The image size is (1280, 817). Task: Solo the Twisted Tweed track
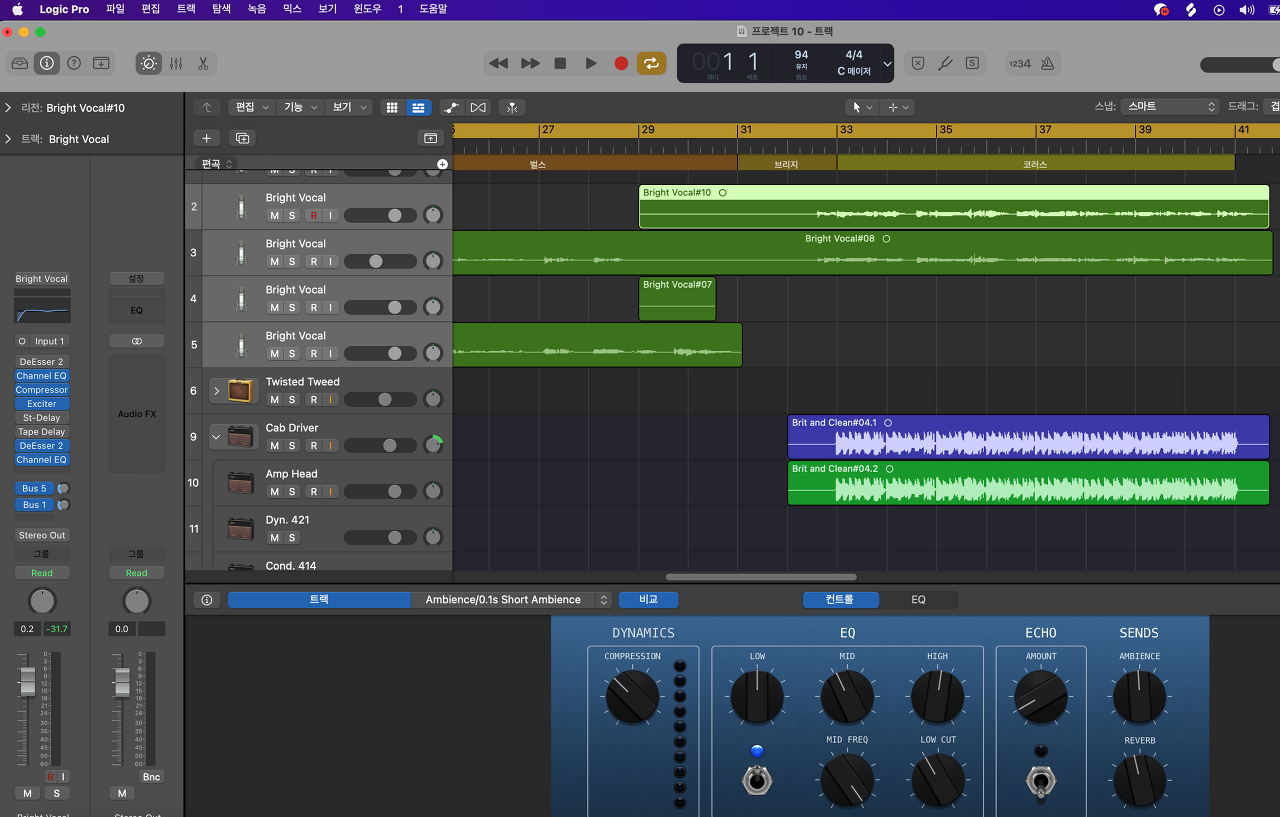(x=292, y=399)
